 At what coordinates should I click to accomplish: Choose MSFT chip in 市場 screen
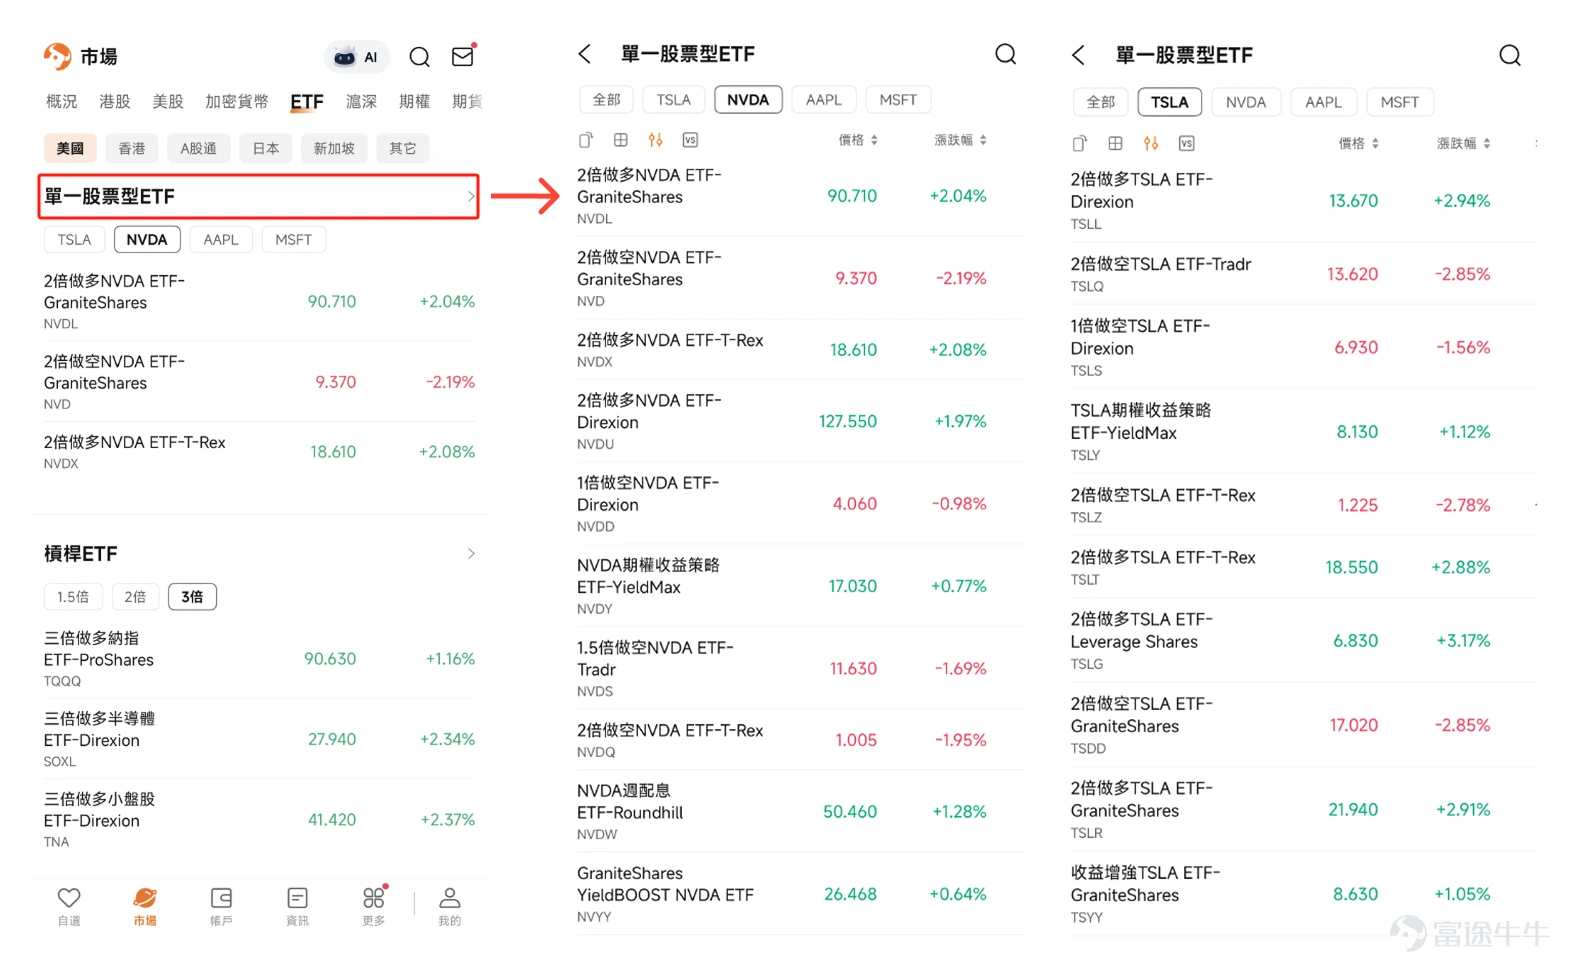point(294,239)
